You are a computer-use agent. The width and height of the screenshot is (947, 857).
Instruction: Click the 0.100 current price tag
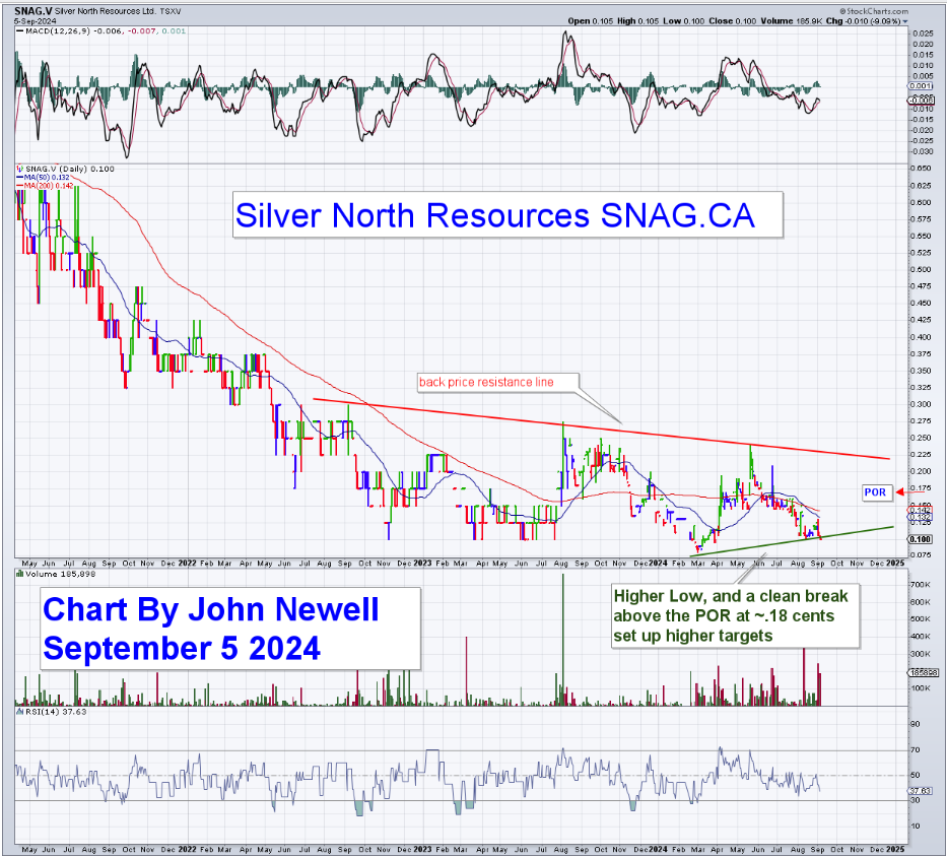920,539
